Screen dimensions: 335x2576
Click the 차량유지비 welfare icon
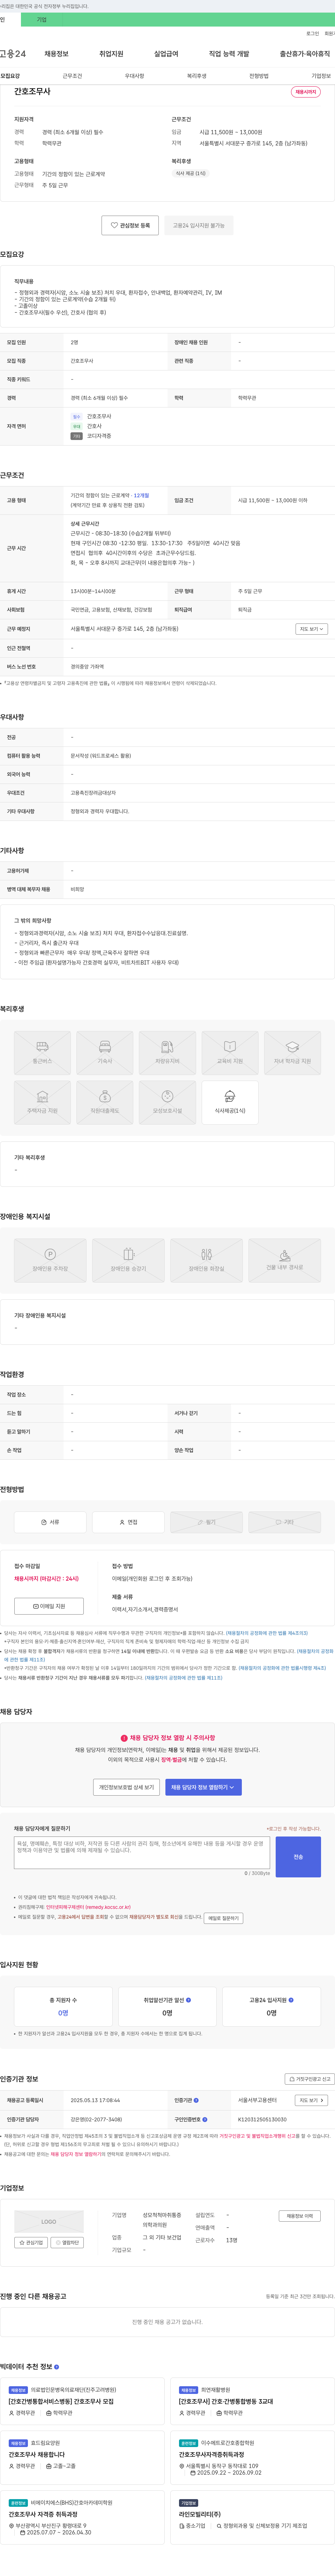click(167, 1053)
